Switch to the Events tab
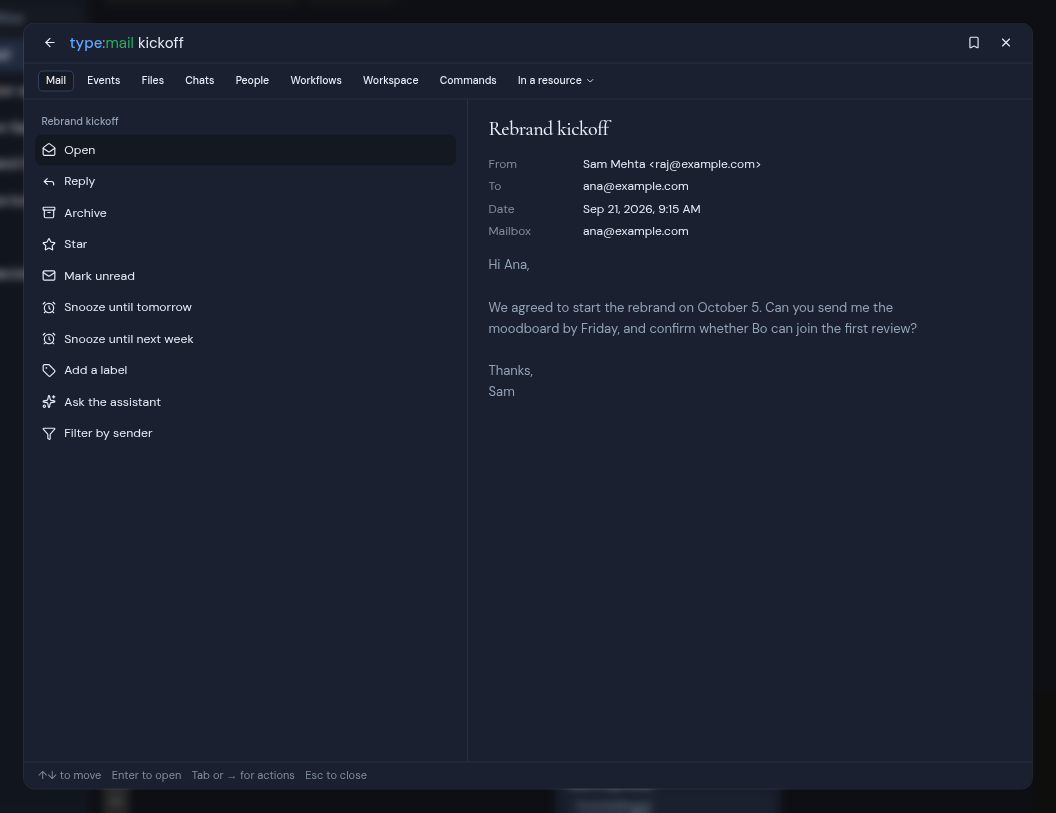This screenshot has height=813, width=1056. [104, 80]
